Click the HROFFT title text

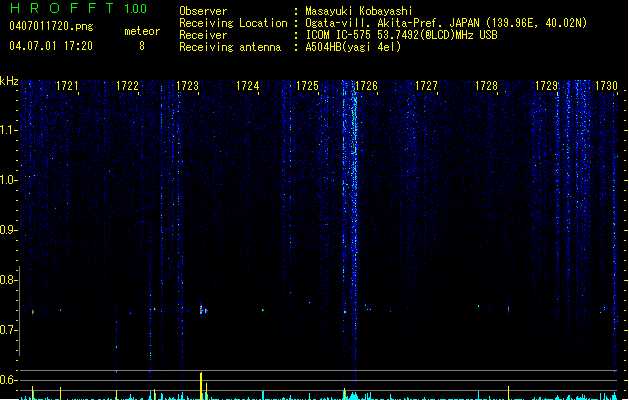click(x=61, y=8)
